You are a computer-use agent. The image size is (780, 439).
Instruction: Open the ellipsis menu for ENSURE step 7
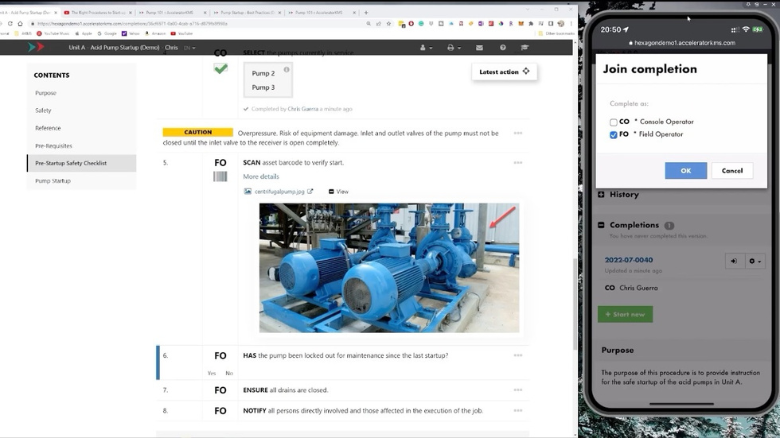pyautogui.click(x=518, y=390)
